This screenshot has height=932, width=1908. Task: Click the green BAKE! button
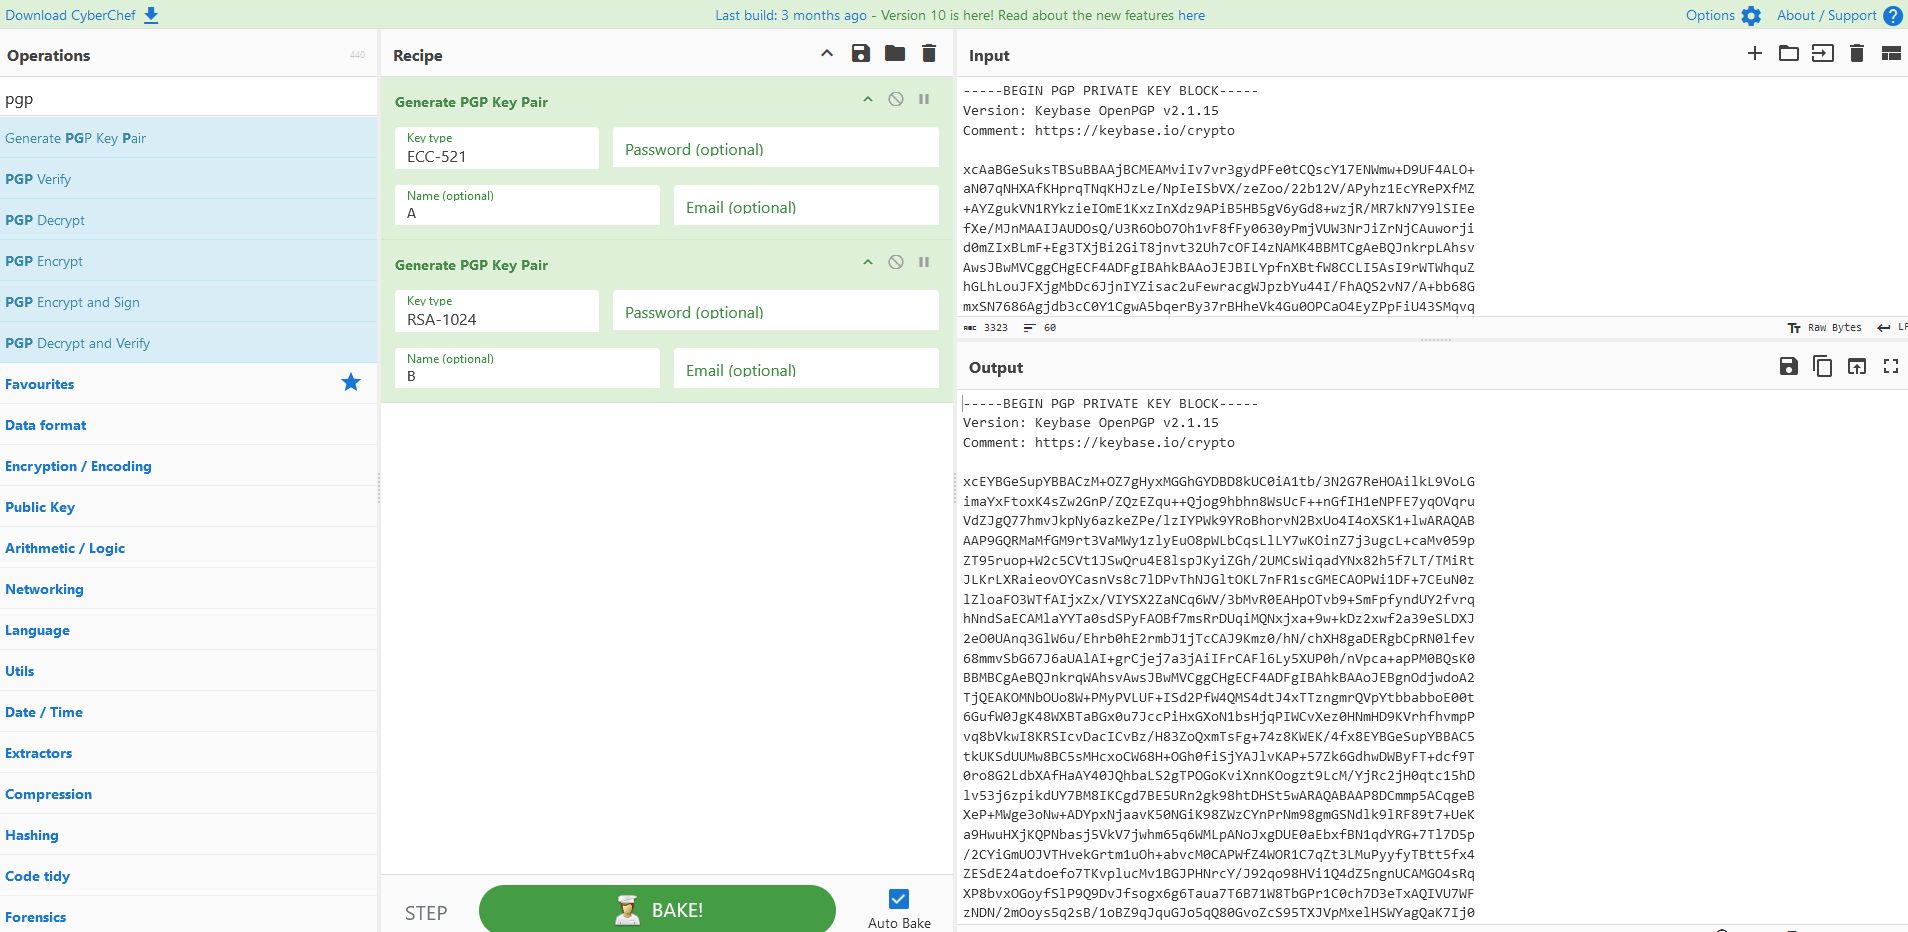(x=657, y=910)
